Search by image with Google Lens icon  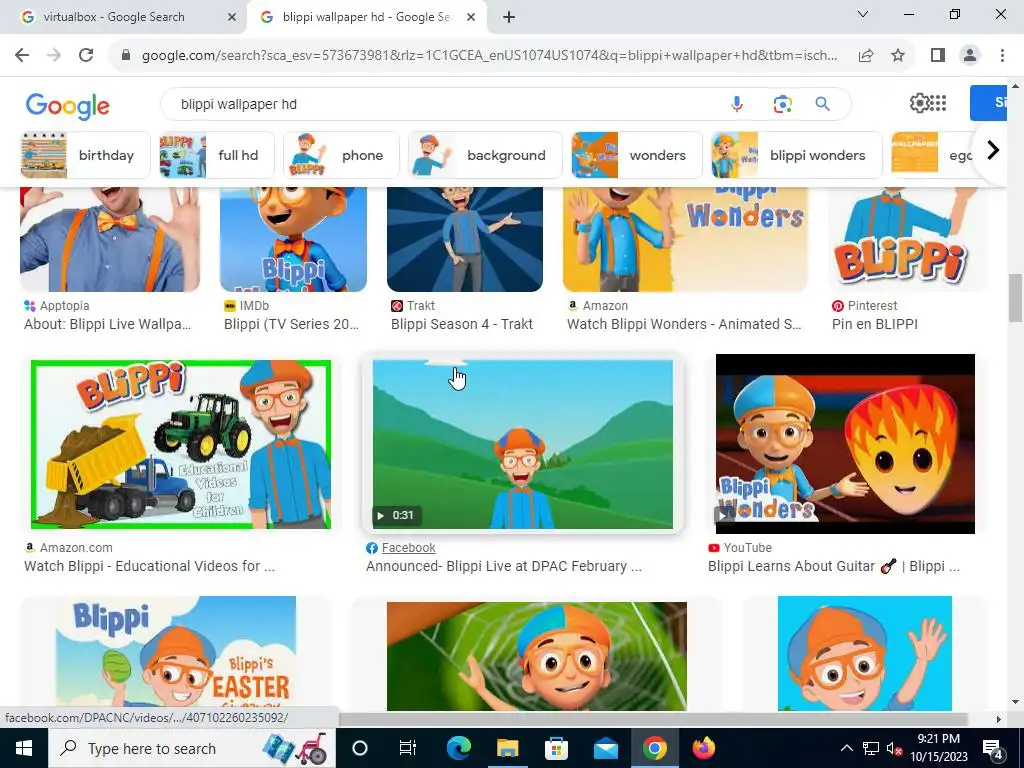782,104
